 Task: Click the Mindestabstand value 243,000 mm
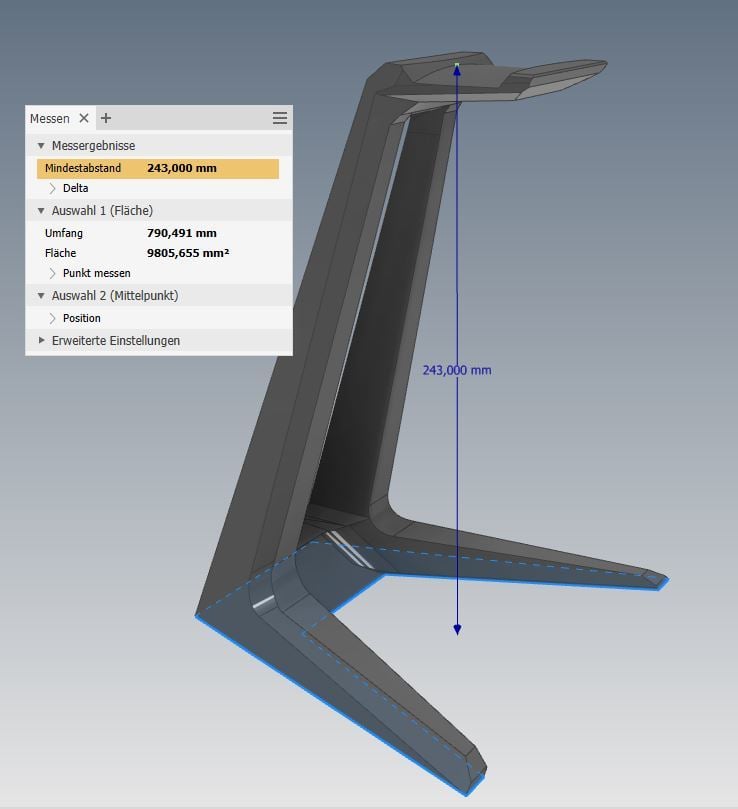182,168
